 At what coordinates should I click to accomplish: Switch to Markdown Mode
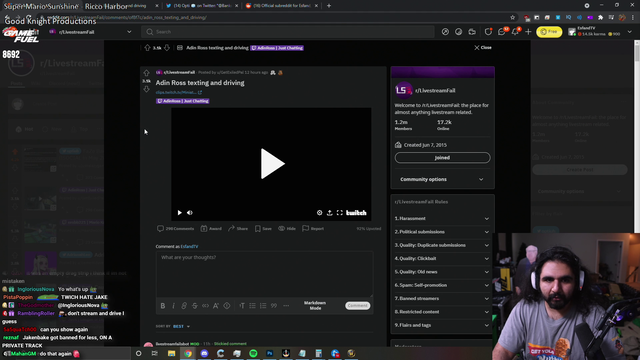tap(315, 305)
